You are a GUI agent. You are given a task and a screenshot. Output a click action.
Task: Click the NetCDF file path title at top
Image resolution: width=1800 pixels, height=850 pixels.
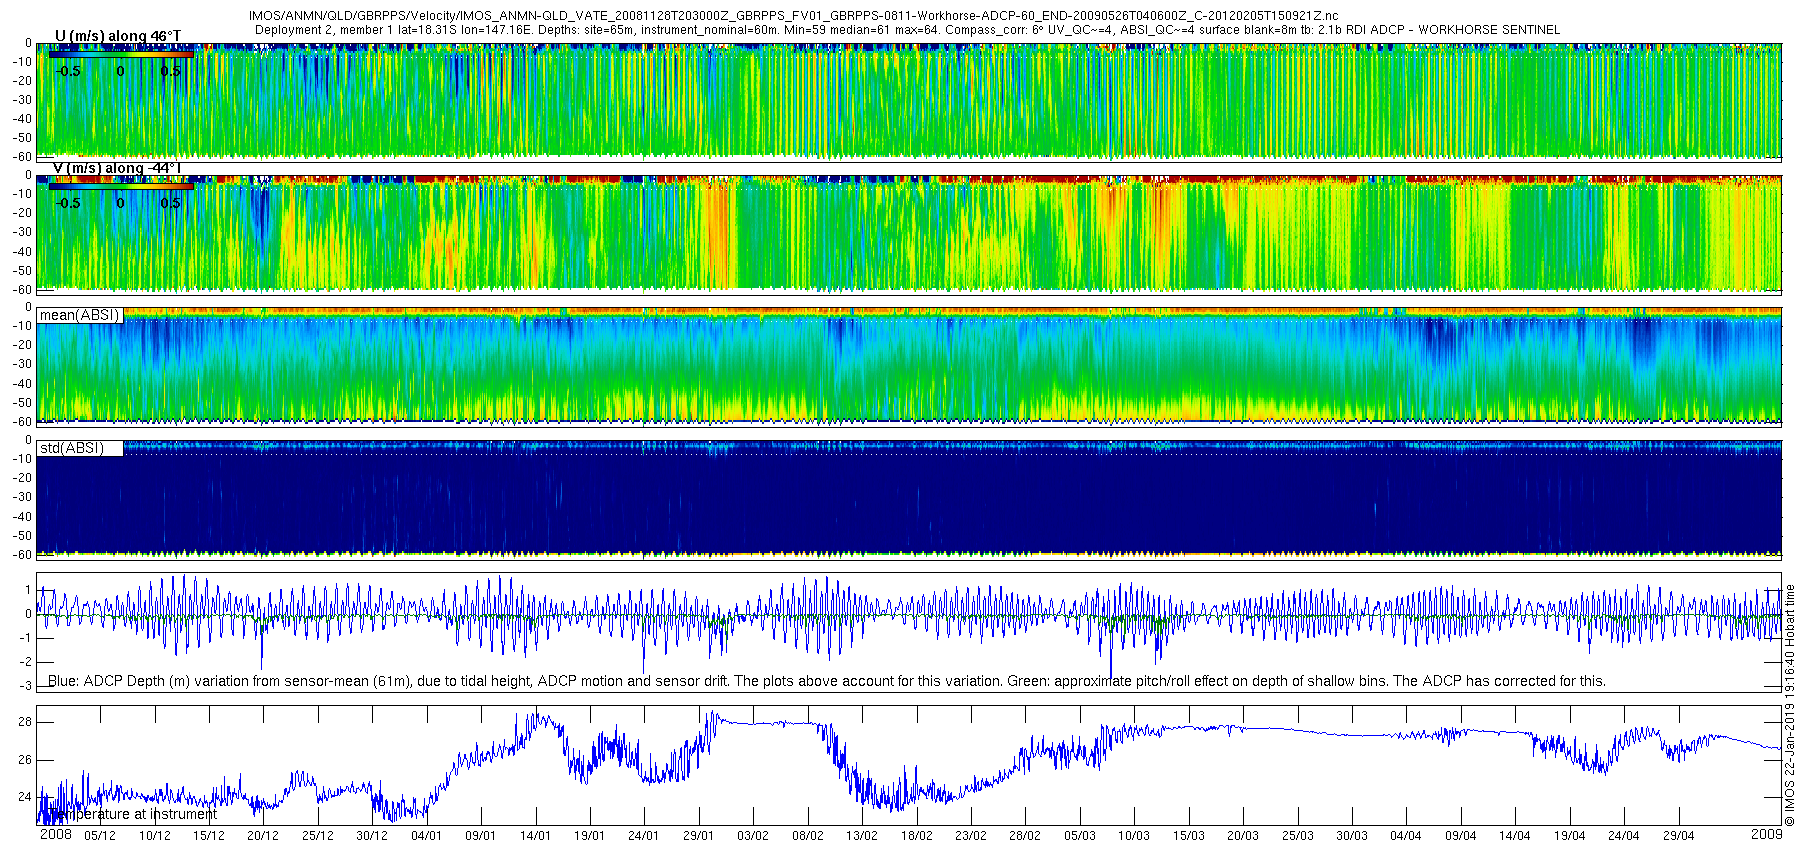tap(793, 16)
